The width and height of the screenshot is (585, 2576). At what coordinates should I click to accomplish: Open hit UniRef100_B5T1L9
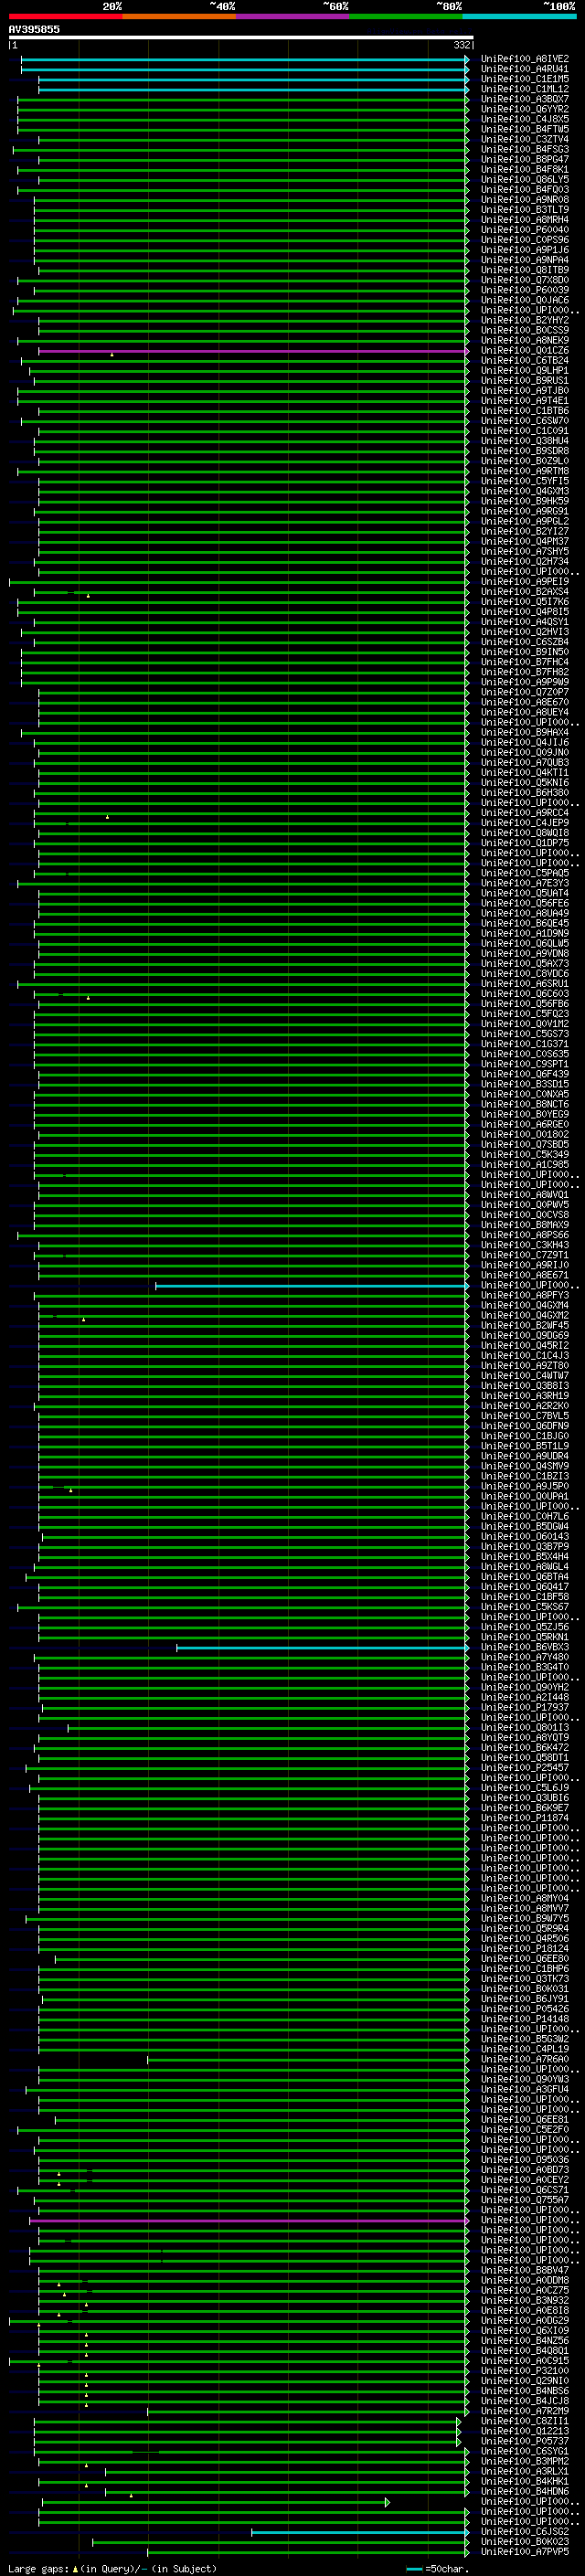coord(525,1446)
